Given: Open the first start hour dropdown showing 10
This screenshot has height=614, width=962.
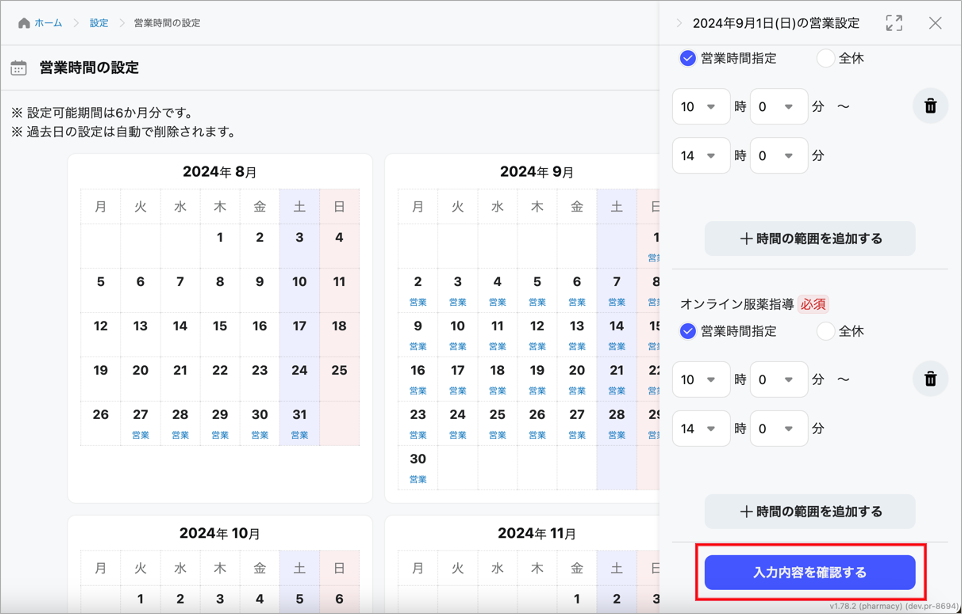Looking at the screenshot, I should coord(700,107).
